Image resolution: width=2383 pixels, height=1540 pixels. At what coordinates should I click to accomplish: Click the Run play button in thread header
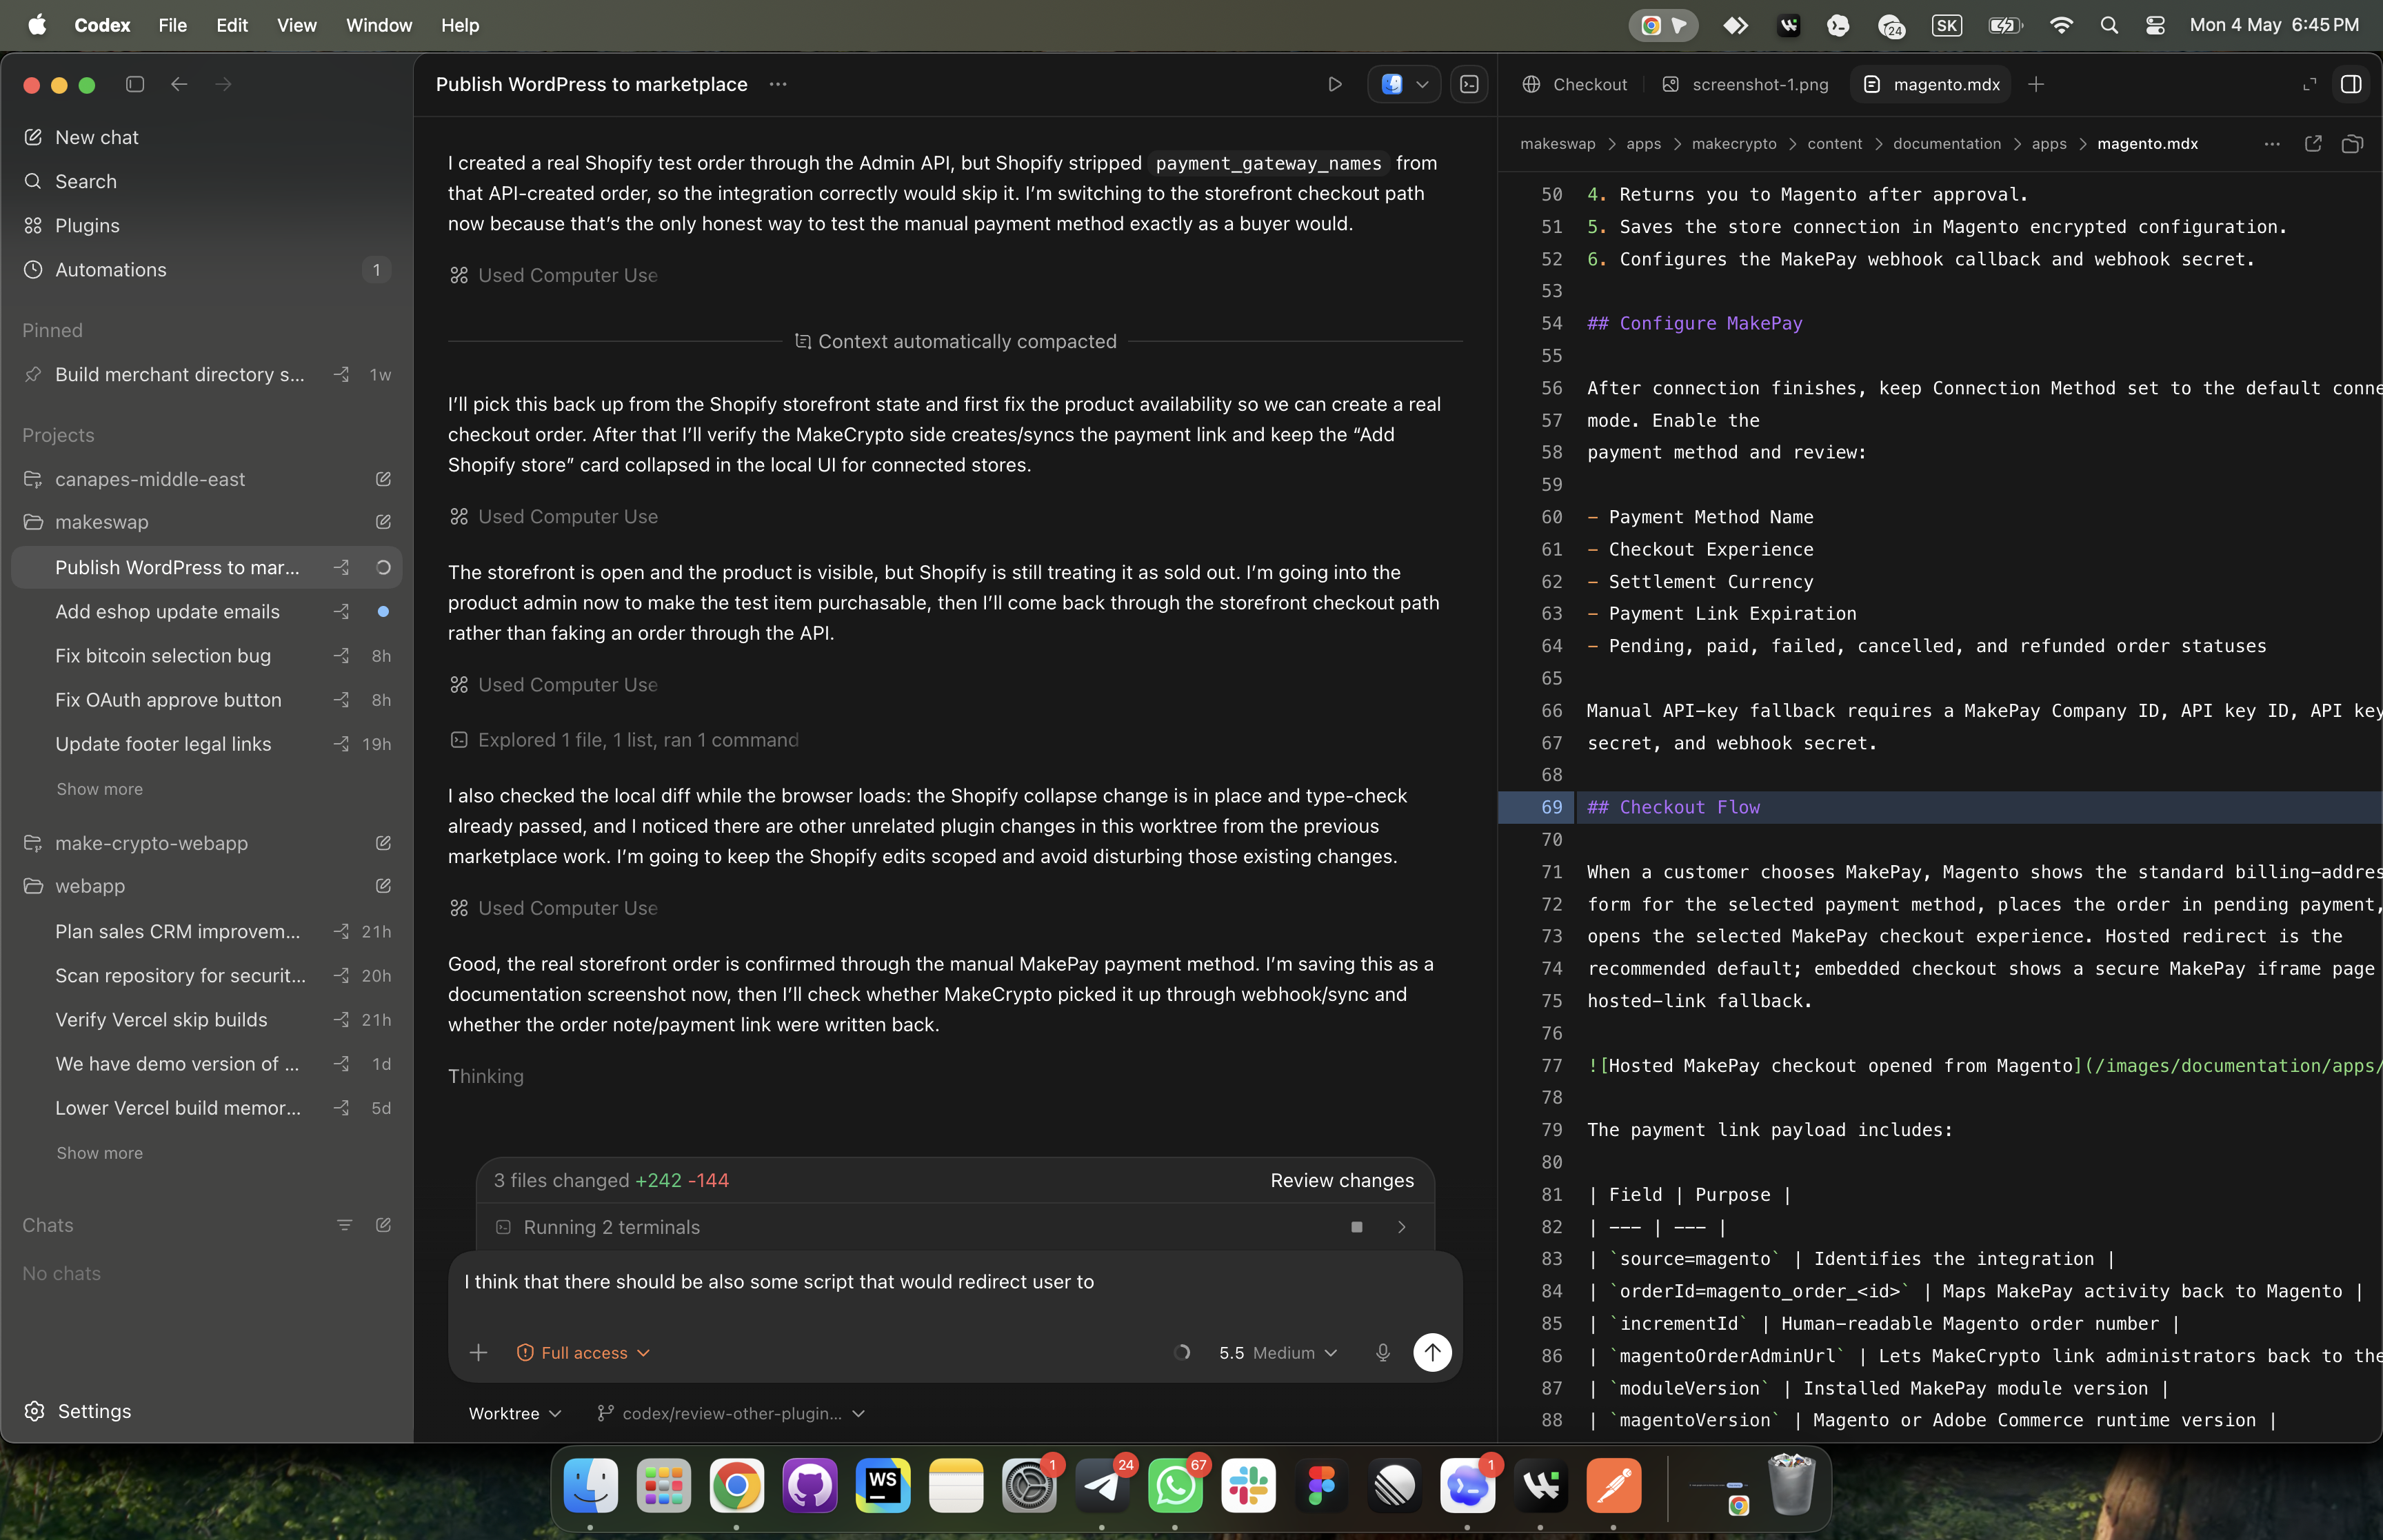coord(1334,85)
